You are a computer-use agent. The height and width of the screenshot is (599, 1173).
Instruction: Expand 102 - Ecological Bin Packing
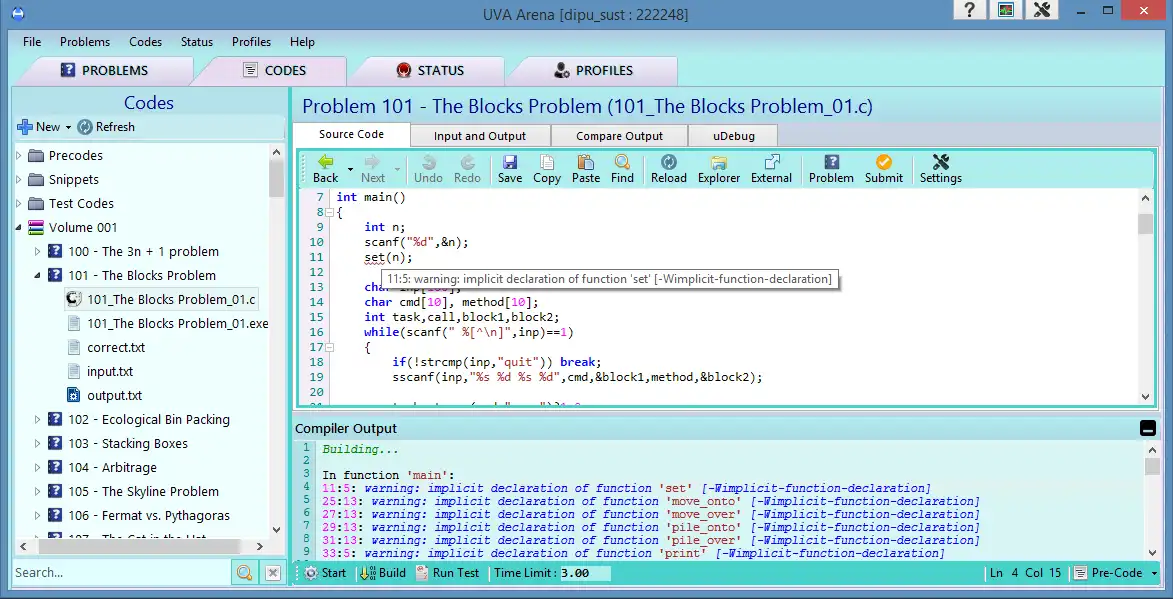[x=37, y=420]
